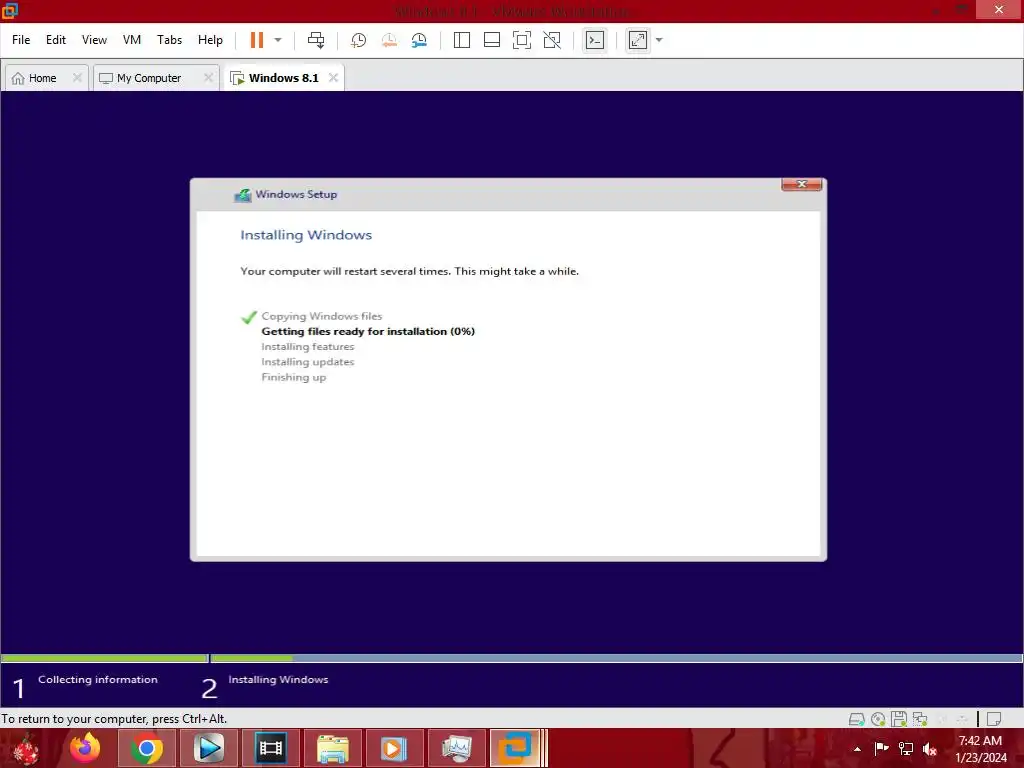Close the Home tab
The width and height of the screenshot is (1024, 768).
click(x=77, y=78)
